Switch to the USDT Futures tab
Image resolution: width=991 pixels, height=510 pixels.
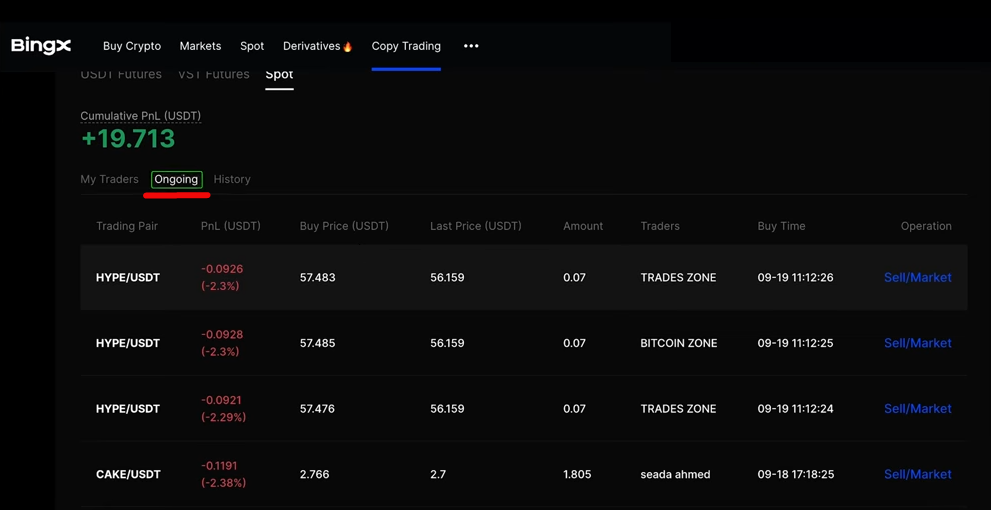pyautogui.click(x=121, y=75)
